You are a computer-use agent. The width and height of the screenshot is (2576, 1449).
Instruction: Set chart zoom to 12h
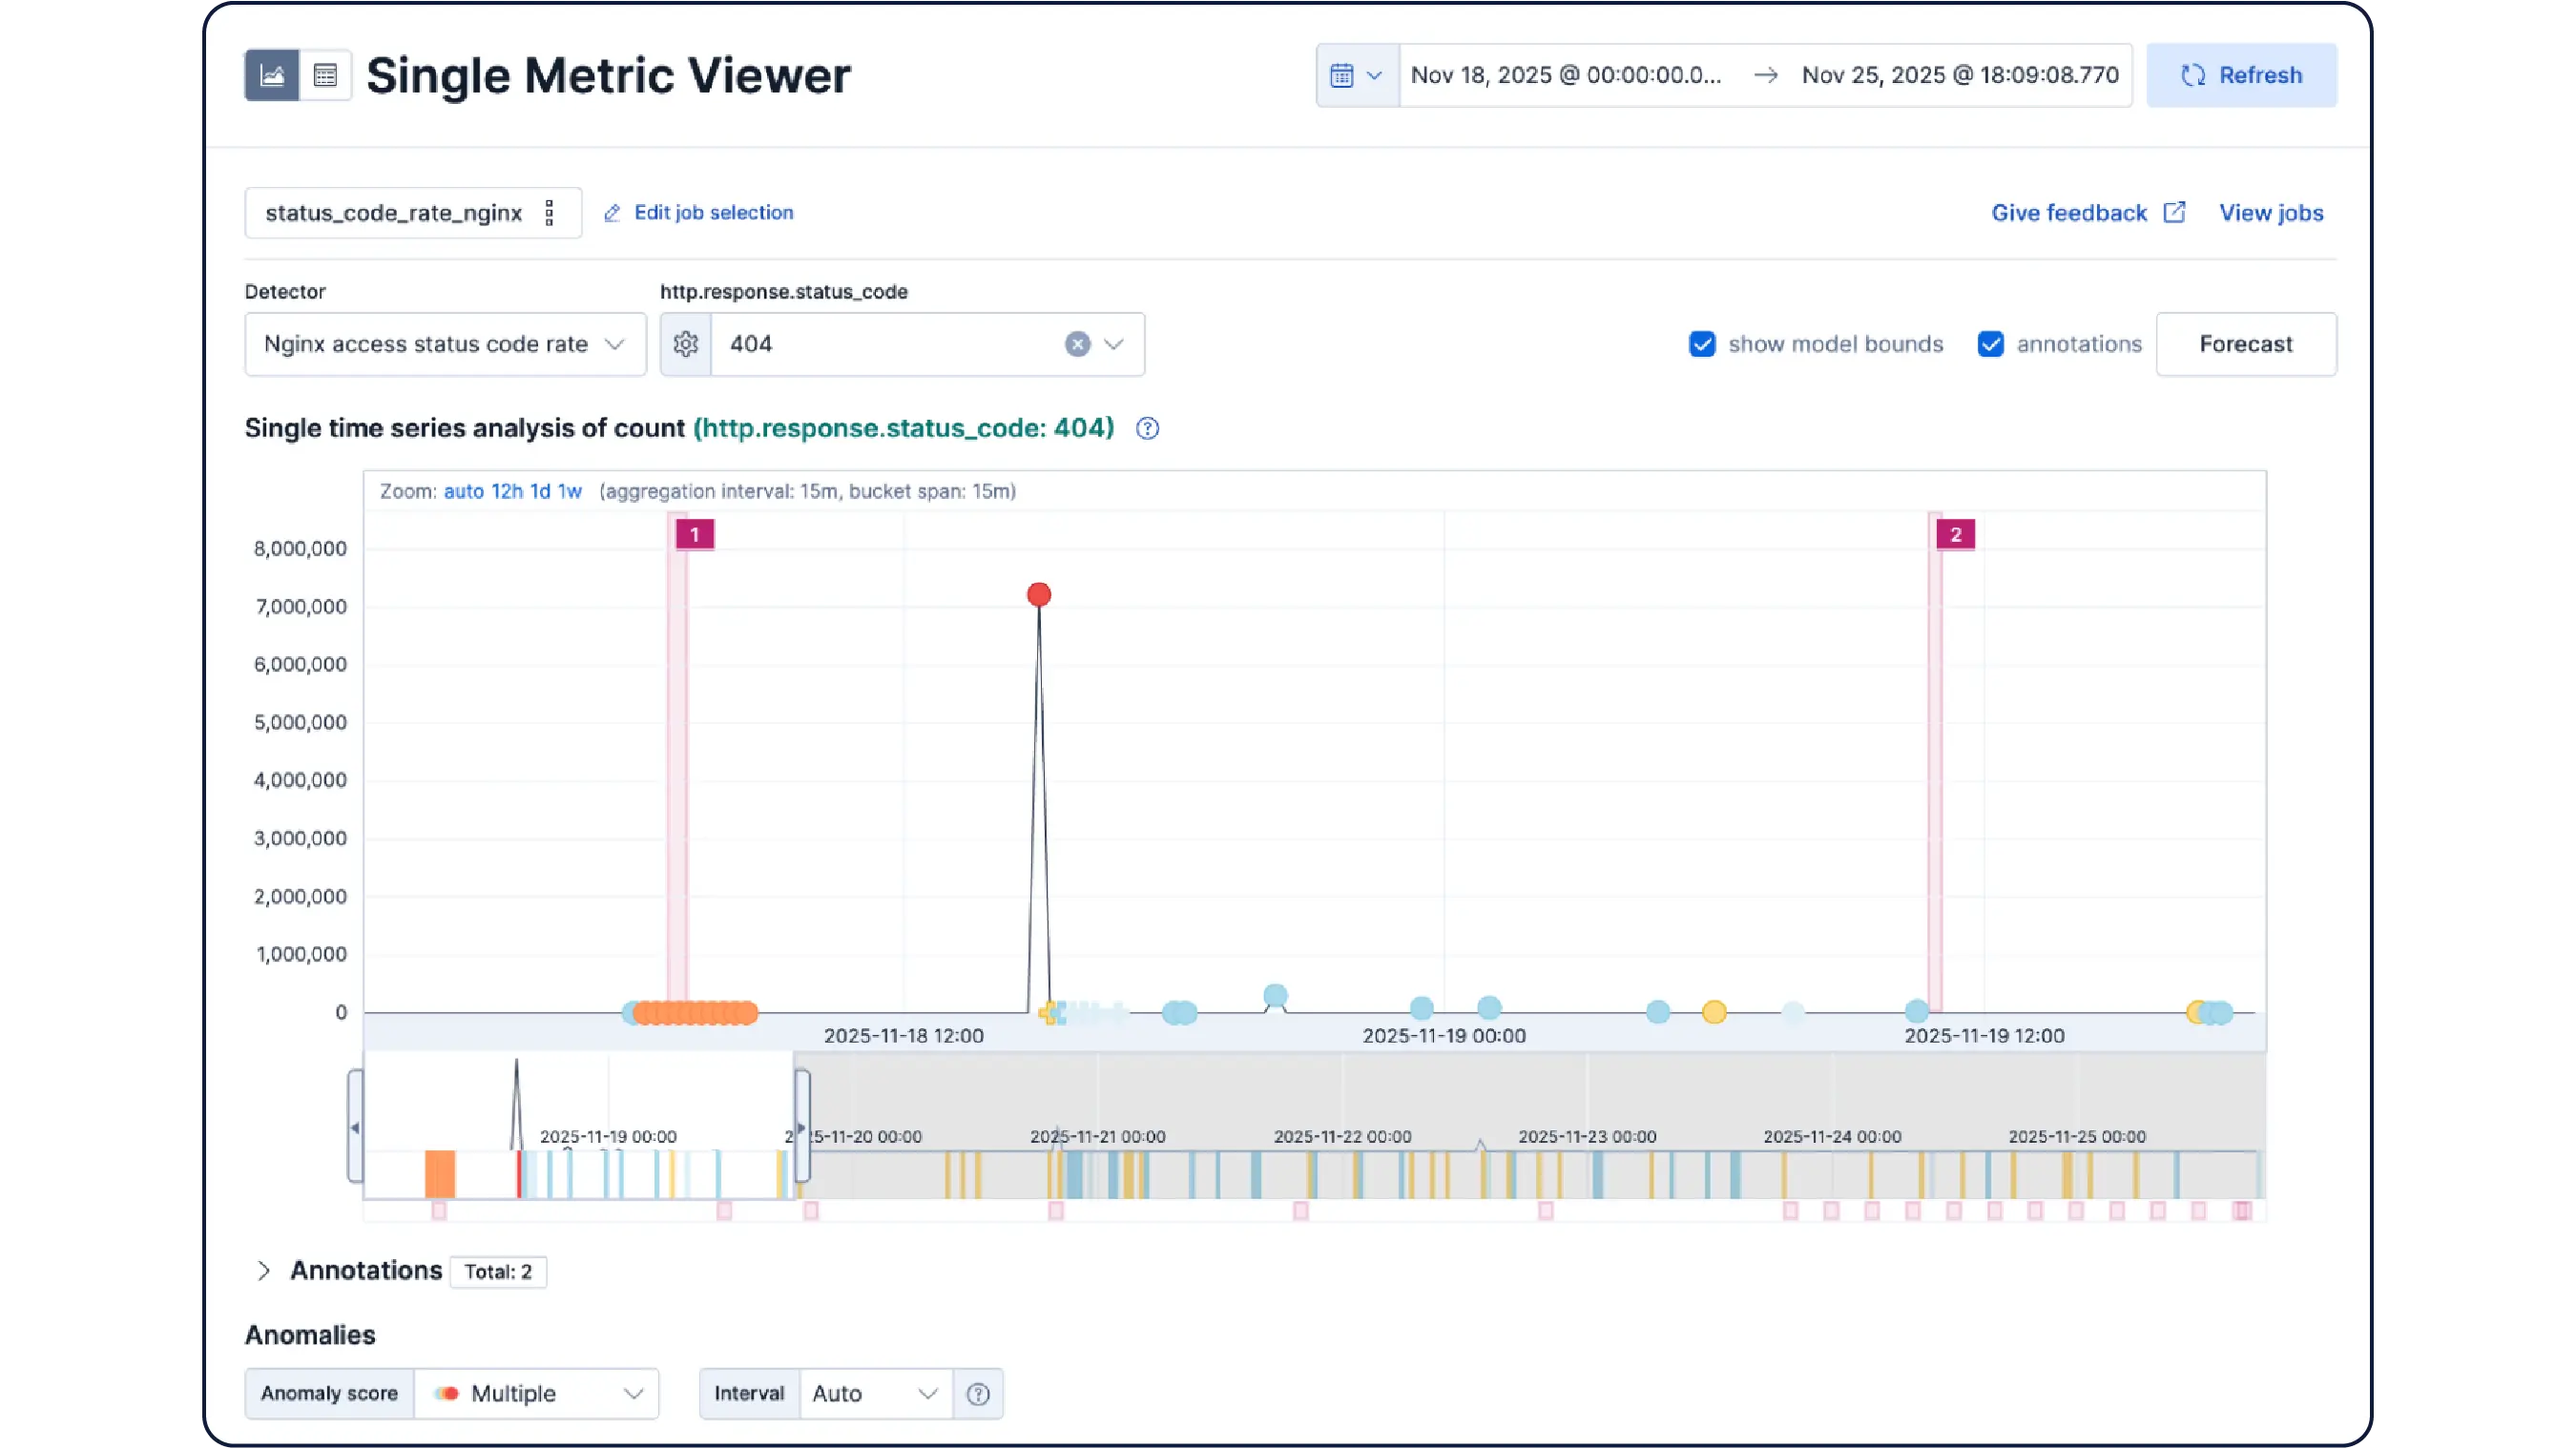[506, 491]
